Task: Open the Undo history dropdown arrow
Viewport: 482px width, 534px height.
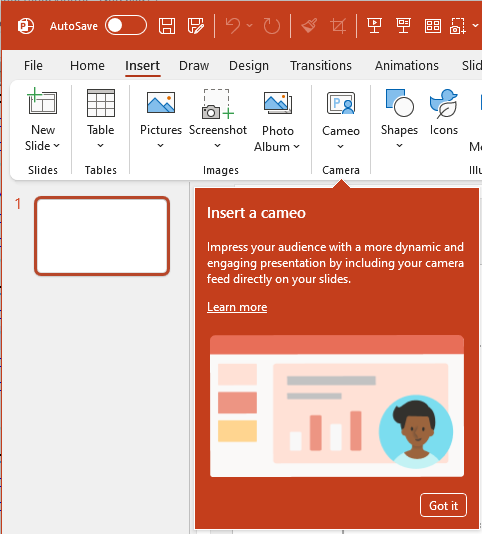Action: pos(250,26)
